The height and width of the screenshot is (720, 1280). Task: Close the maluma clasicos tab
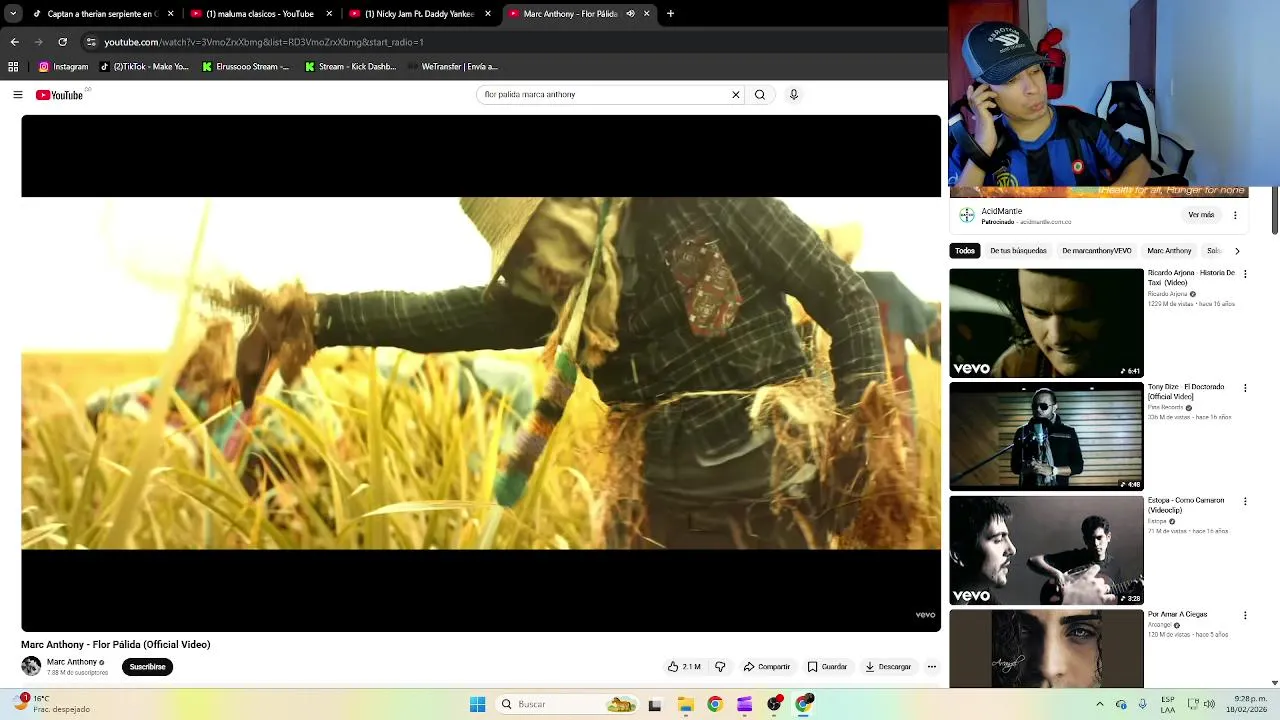329,14
